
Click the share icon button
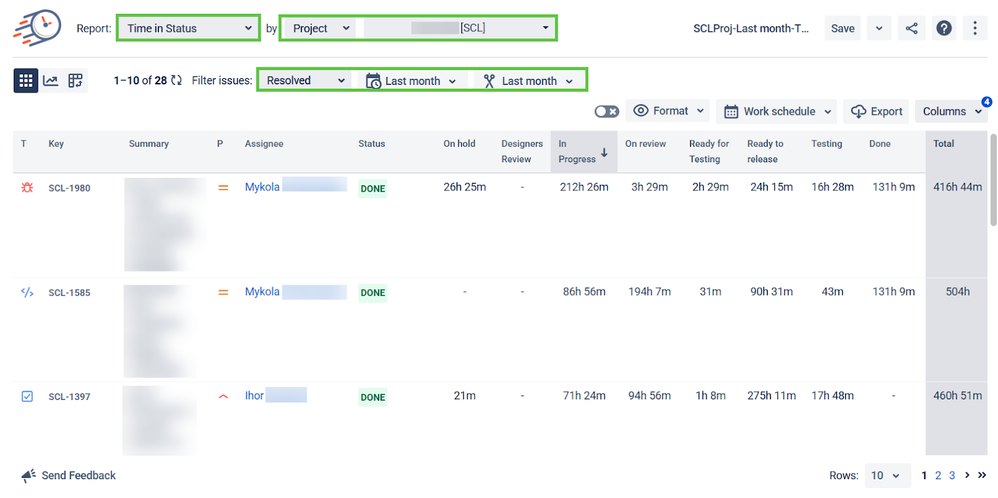pos(911,28)
